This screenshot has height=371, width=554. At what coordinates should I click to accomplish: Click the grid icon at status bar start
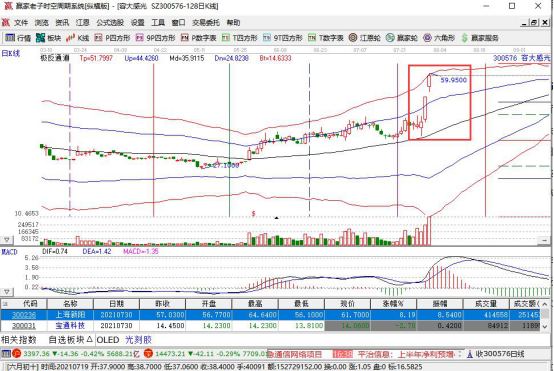[x=6, y=354]
